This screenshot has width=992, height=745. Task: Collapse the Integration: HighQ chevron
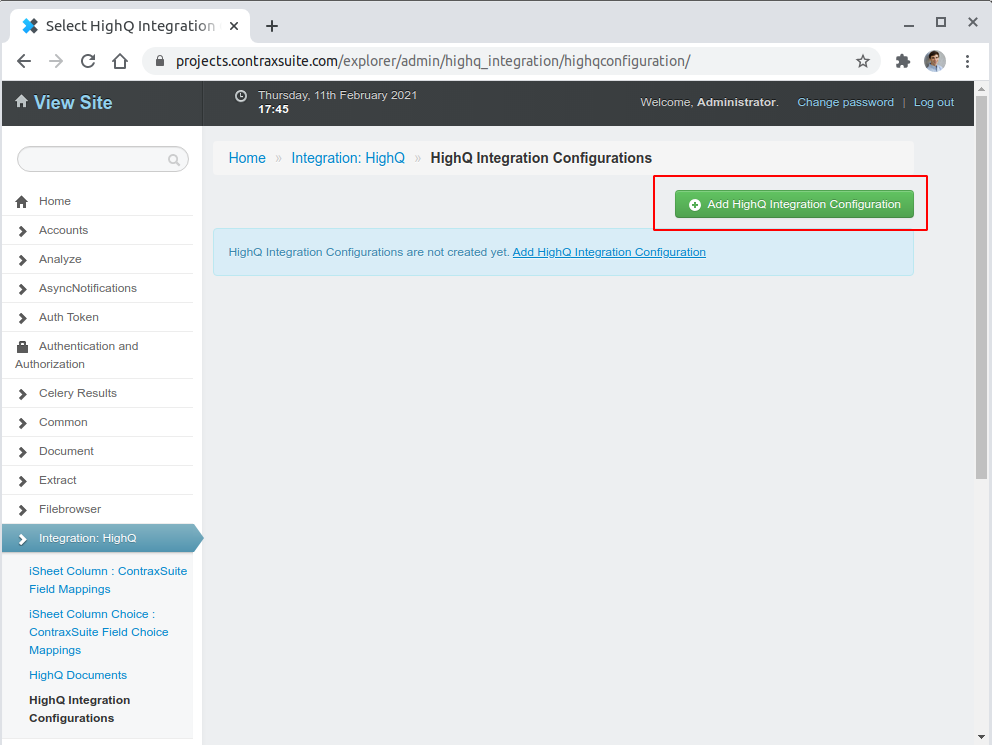point(23,539)
